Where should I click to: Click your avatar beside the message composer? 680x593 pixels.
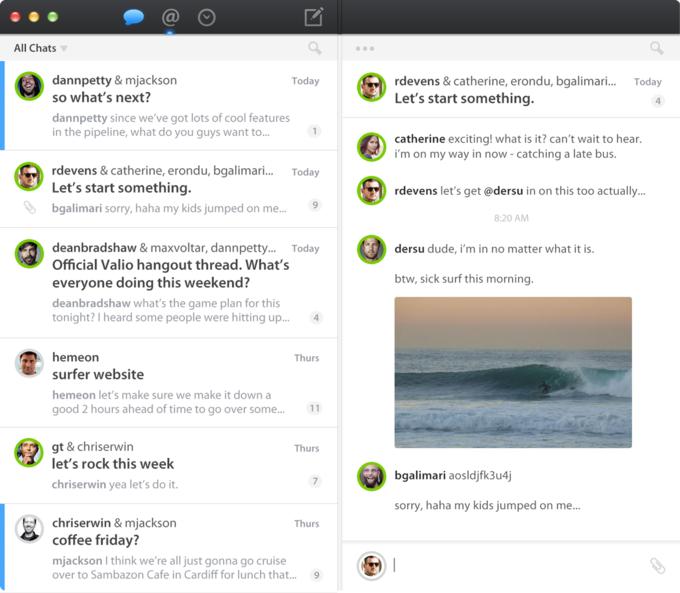371,566
